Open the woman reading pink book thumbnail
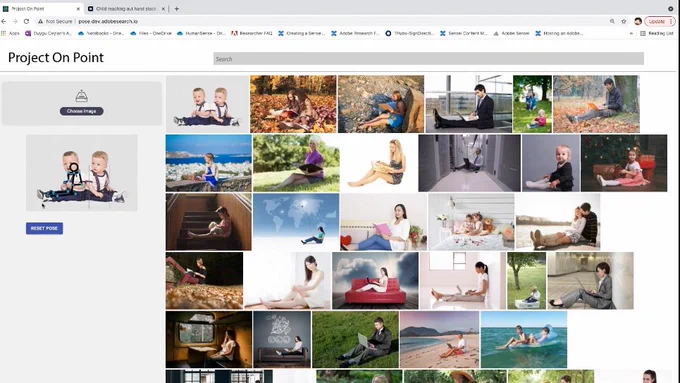Viewport: 680px width, 383px height. click(384, 222)
